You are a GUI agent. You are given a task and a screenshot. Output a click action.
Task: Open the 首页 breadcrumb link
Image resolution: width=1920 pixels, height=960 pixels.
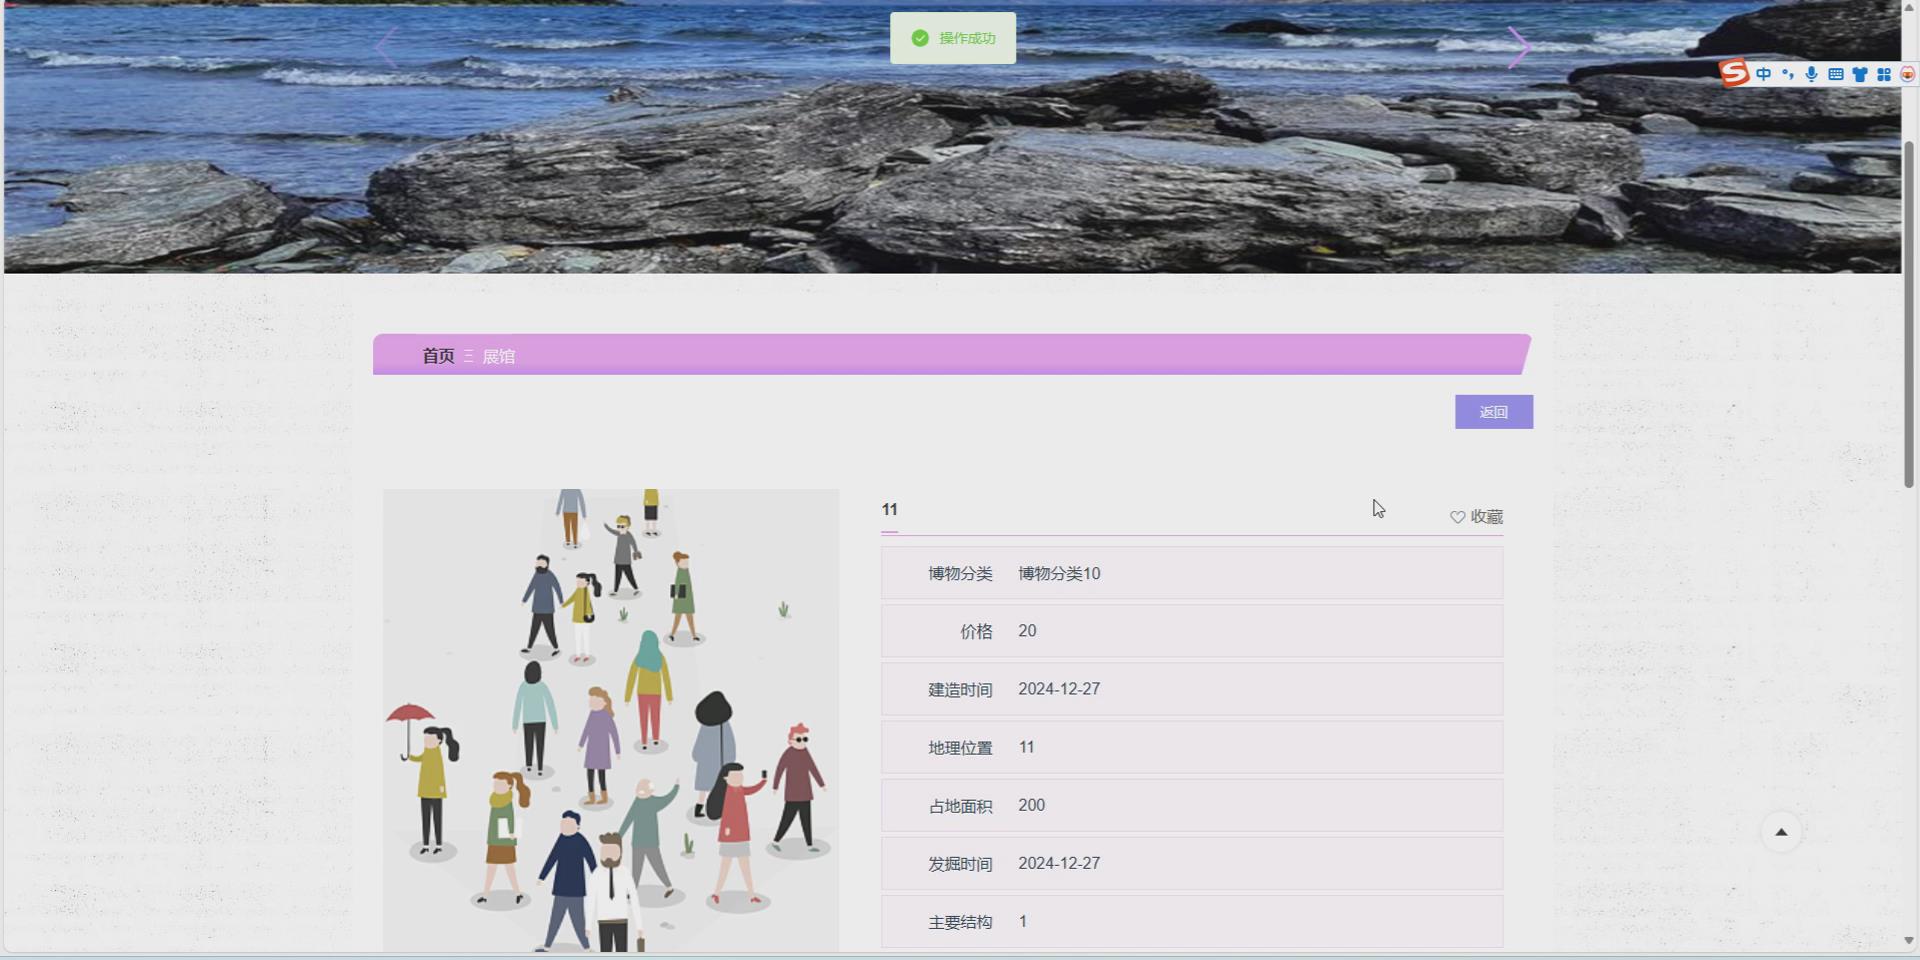pos(438,356)
